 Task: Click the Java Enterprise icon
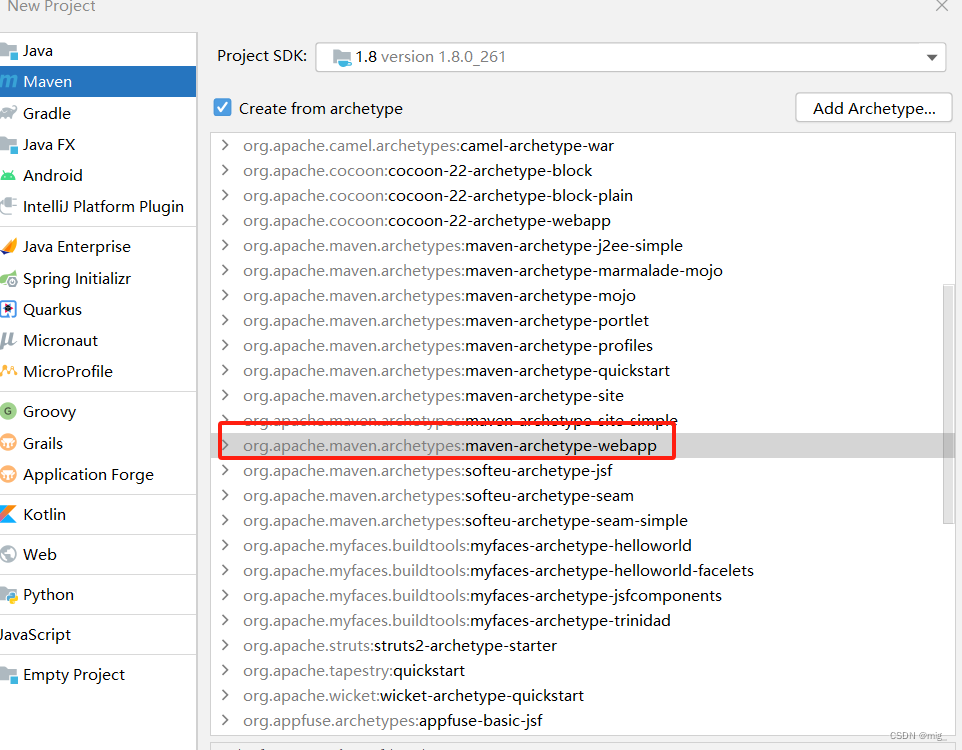tap(9, 246)
